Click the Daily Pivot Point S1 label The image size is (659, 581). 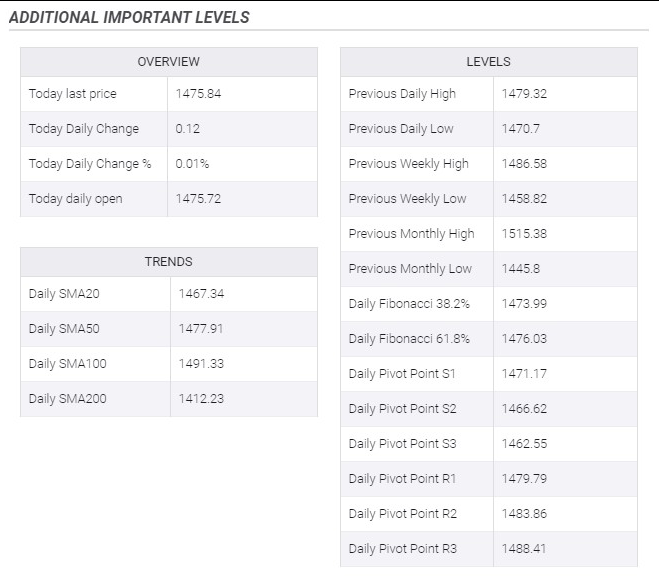402,374
